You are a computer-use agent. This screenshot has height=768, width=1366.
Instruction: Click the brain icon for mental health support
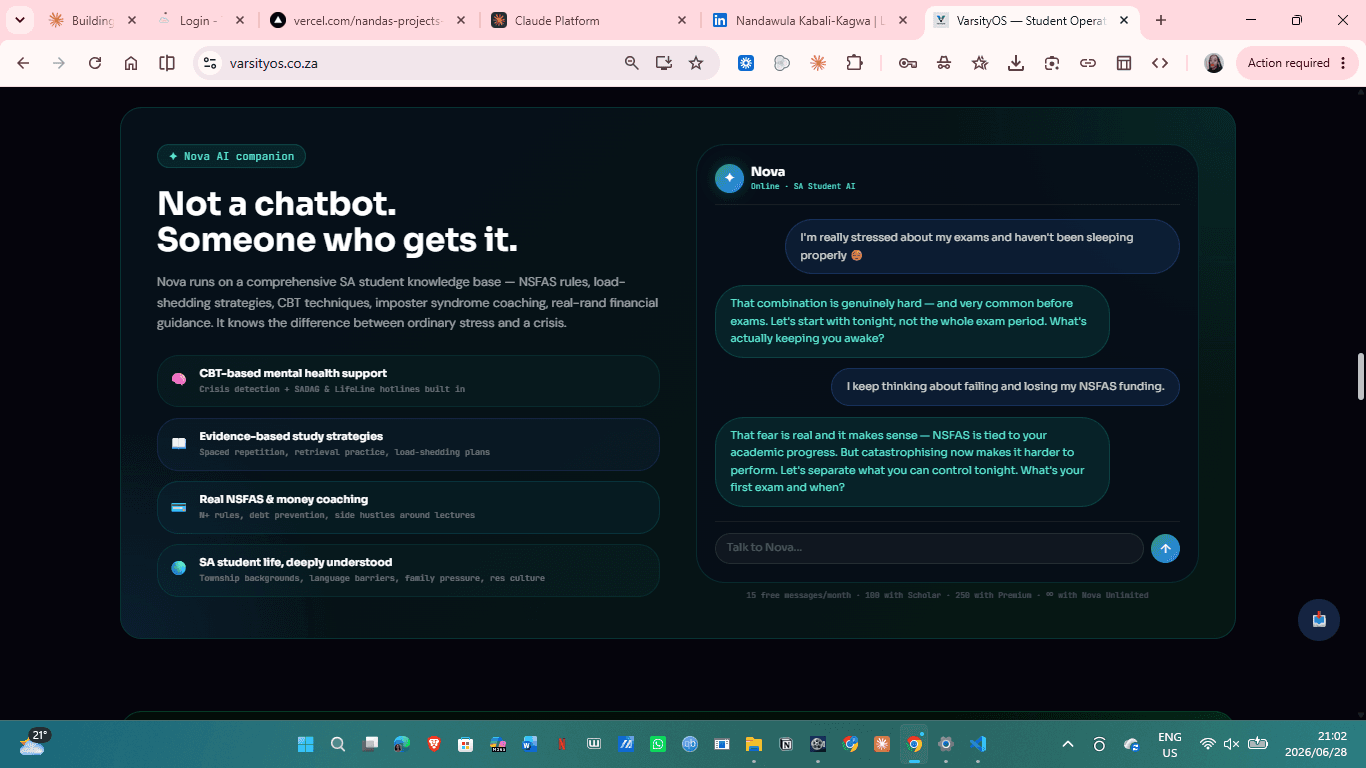tap(178, 380)
